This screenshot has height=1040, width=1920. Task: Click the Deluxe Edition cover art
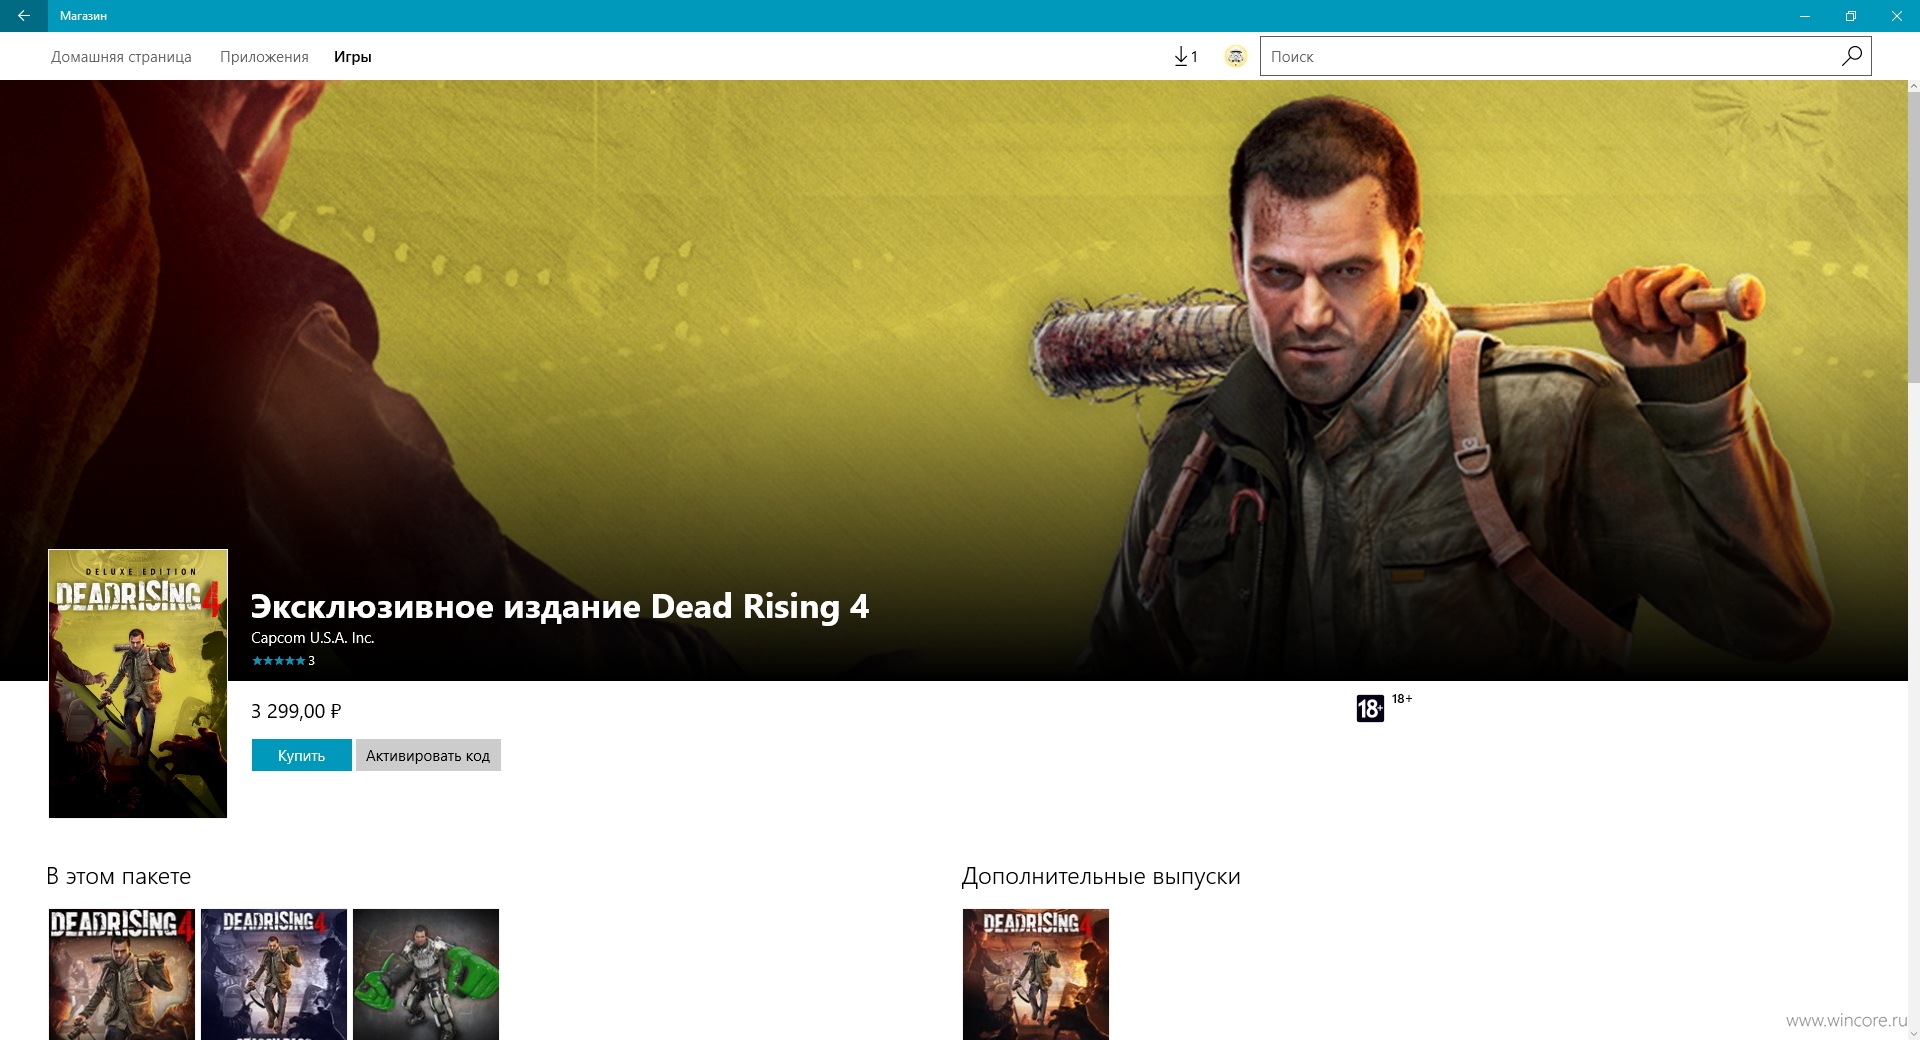point(138,683)
